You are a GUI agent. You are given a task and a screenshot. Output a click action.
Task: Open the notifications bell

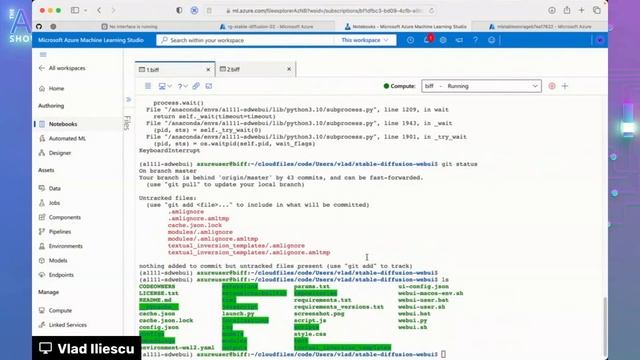[427, 40]
